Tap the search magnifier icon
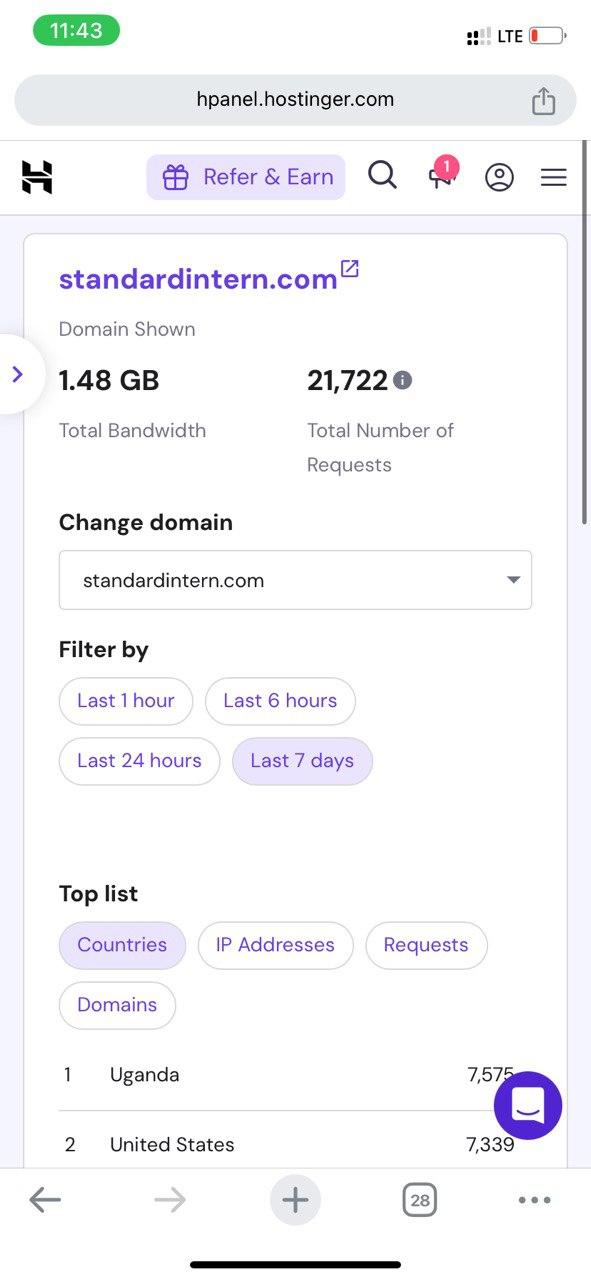591x1280 pixels. (382, 176)
